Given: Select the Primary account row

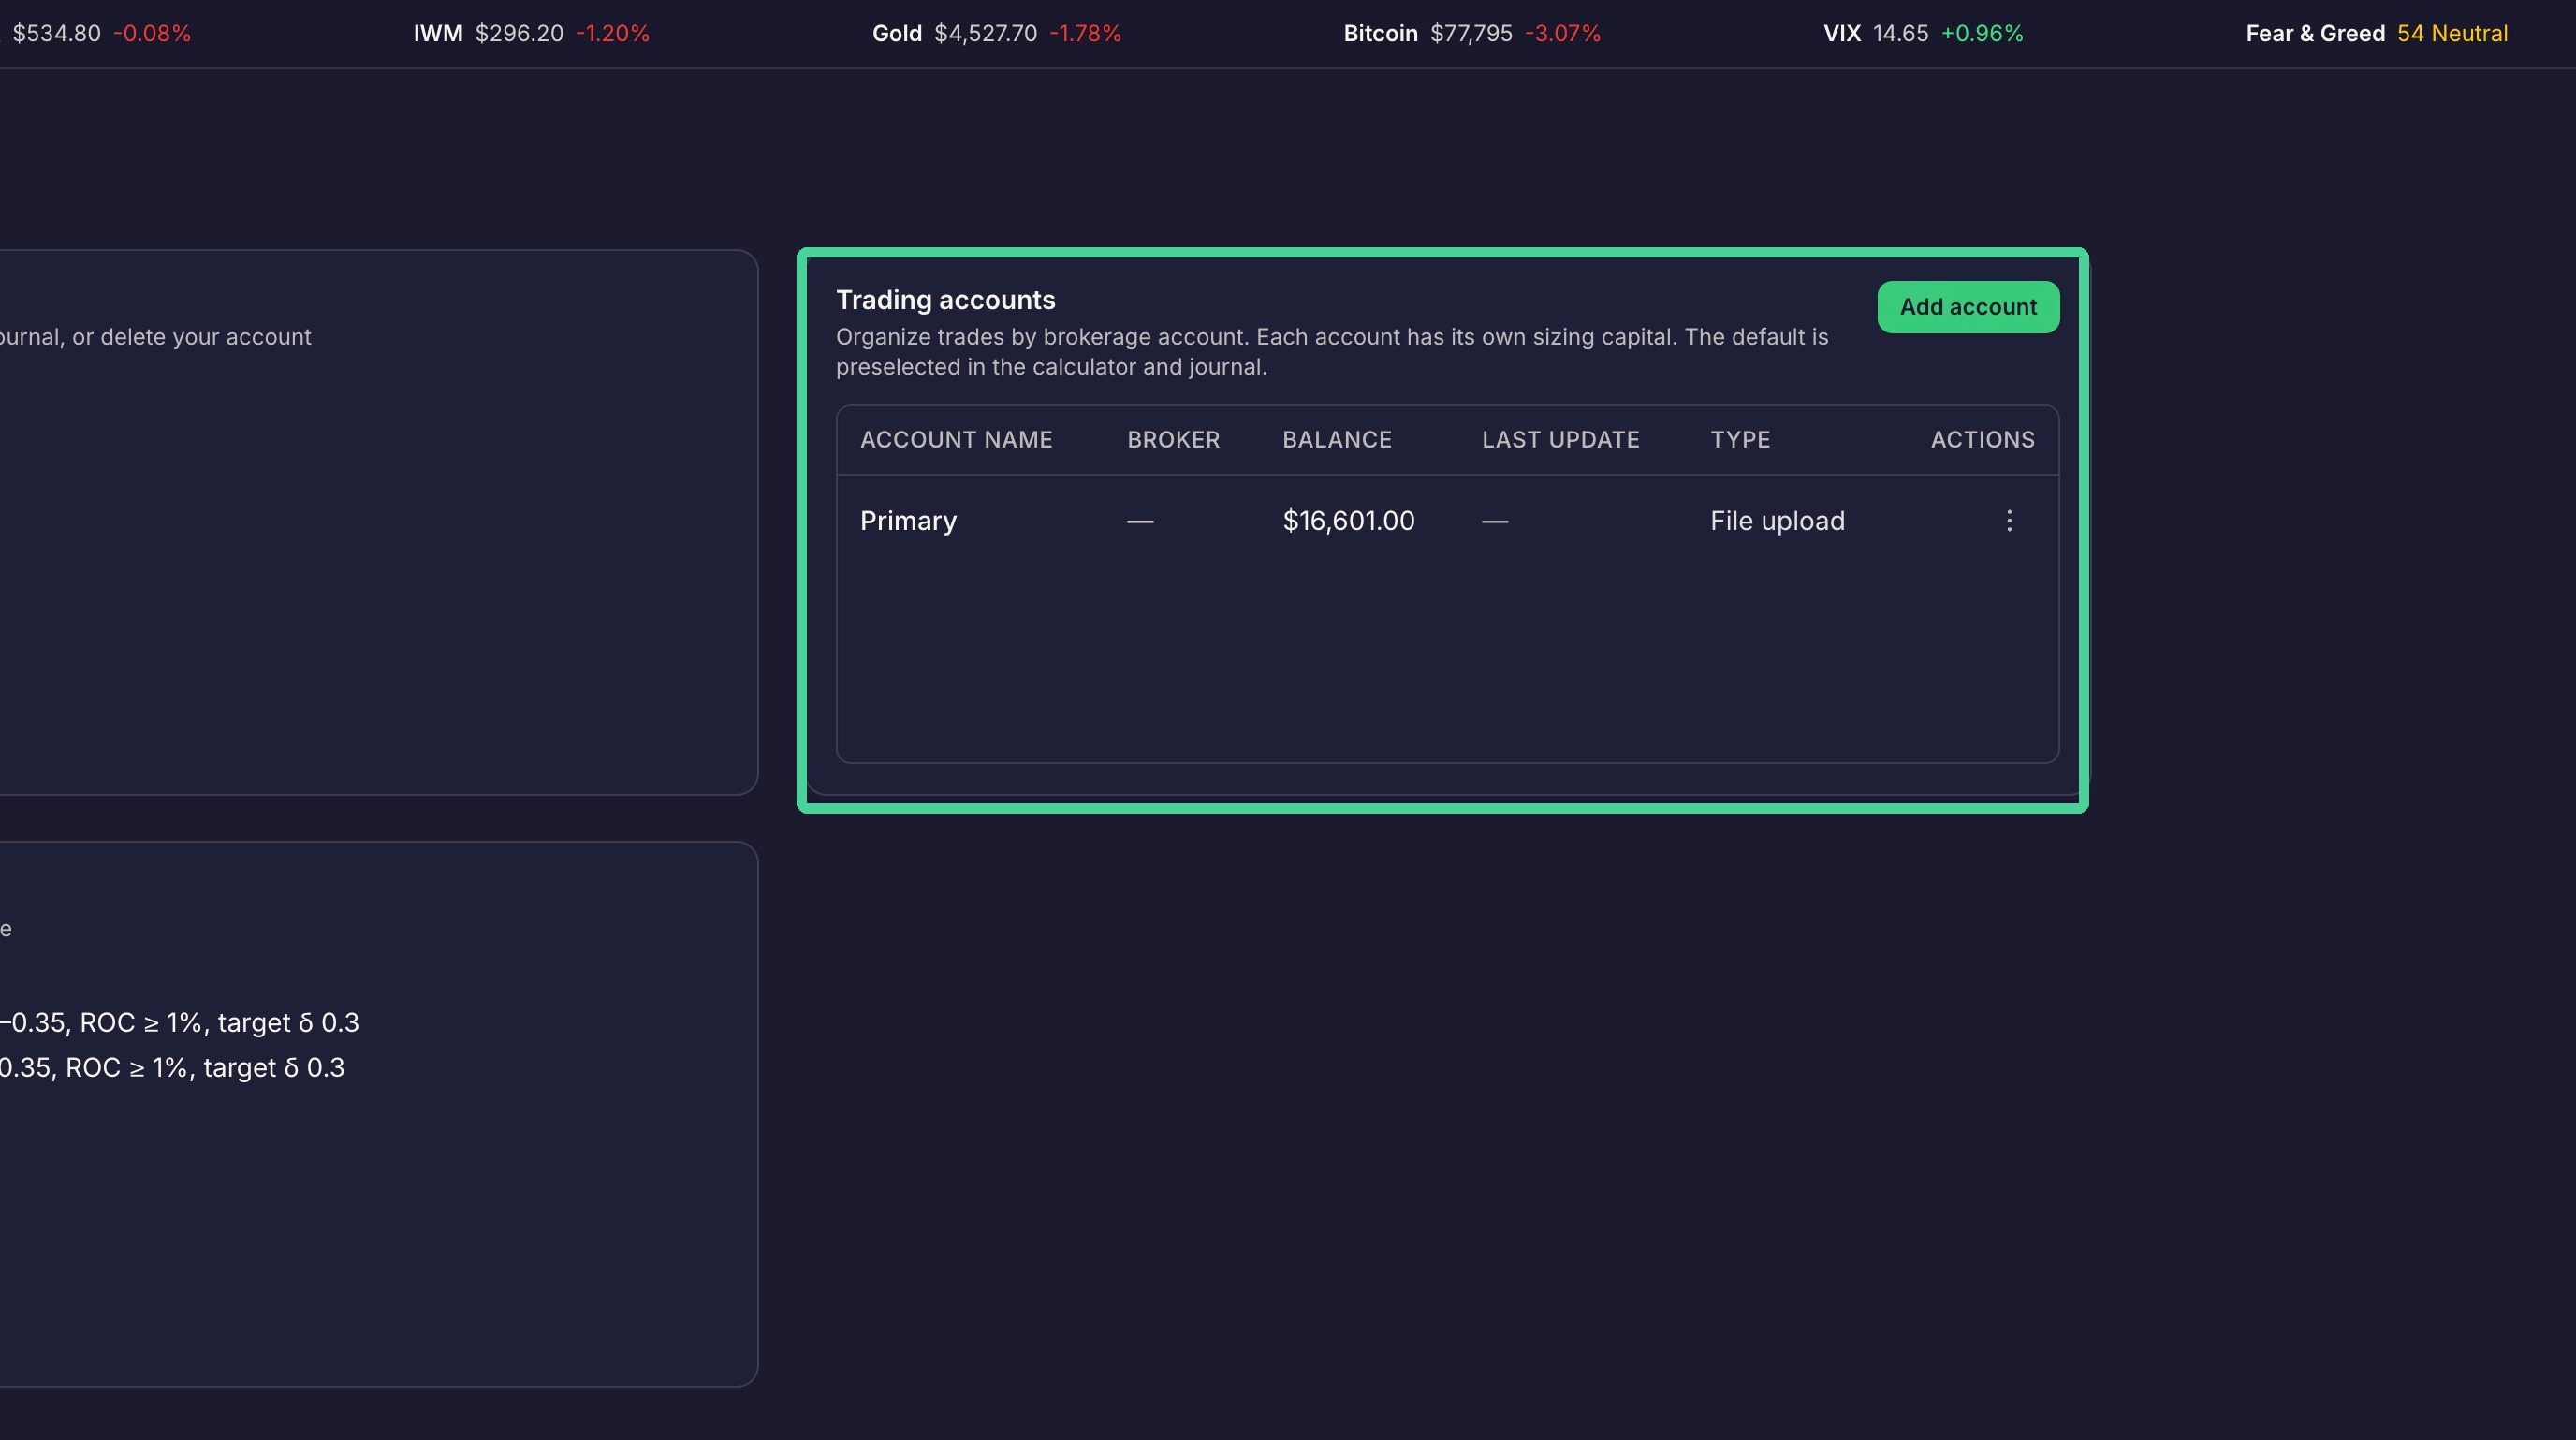Looking at the screenshot, I should point(1447,521).
